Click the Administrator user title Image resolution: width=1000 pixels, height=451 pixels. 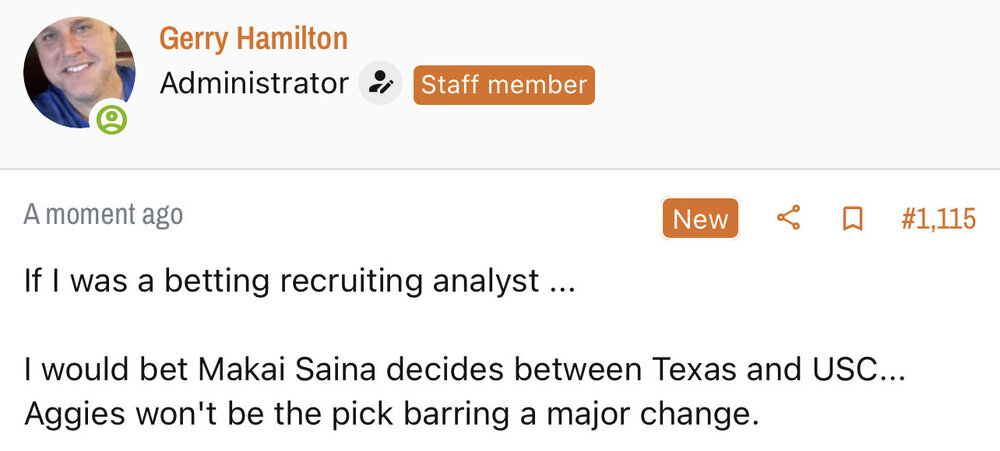tap(253, 84)
